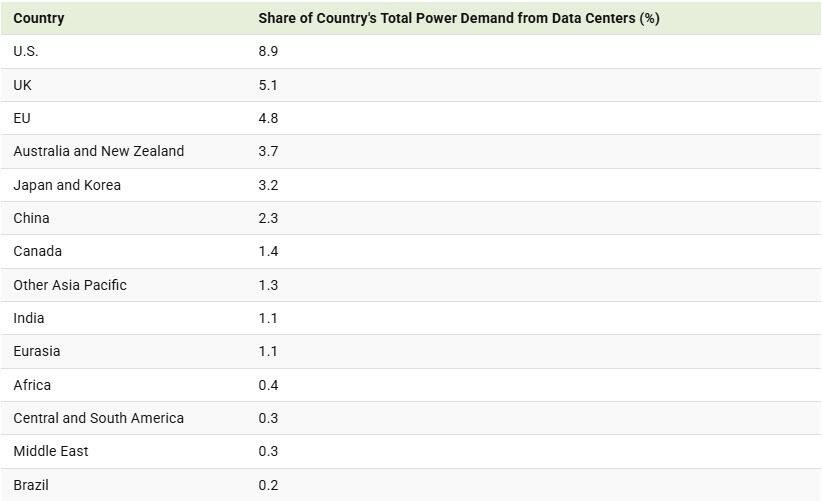Select the Africa row label
Image resolution: width=822 pixels, height=501 pixels.
(x=32, y=385)
